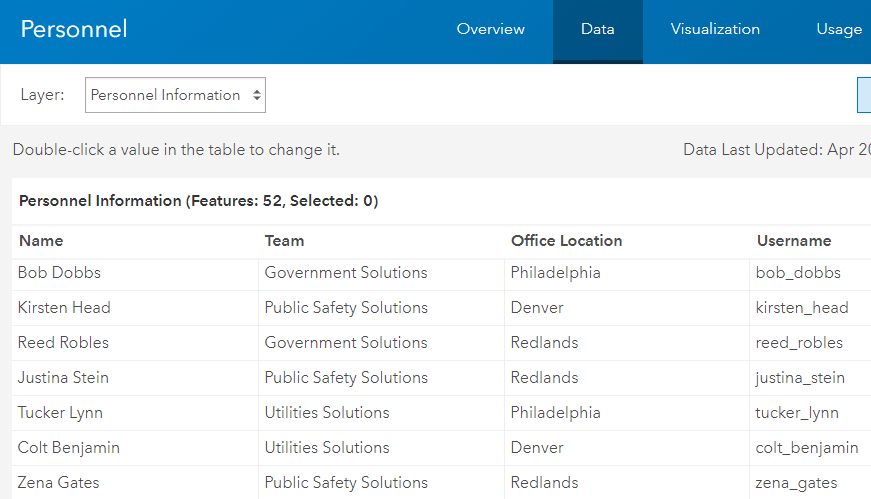Viewport: 871px width, 499px height.
Task: Open the Personnel Information layer dropdown
Action: point(175,95)
